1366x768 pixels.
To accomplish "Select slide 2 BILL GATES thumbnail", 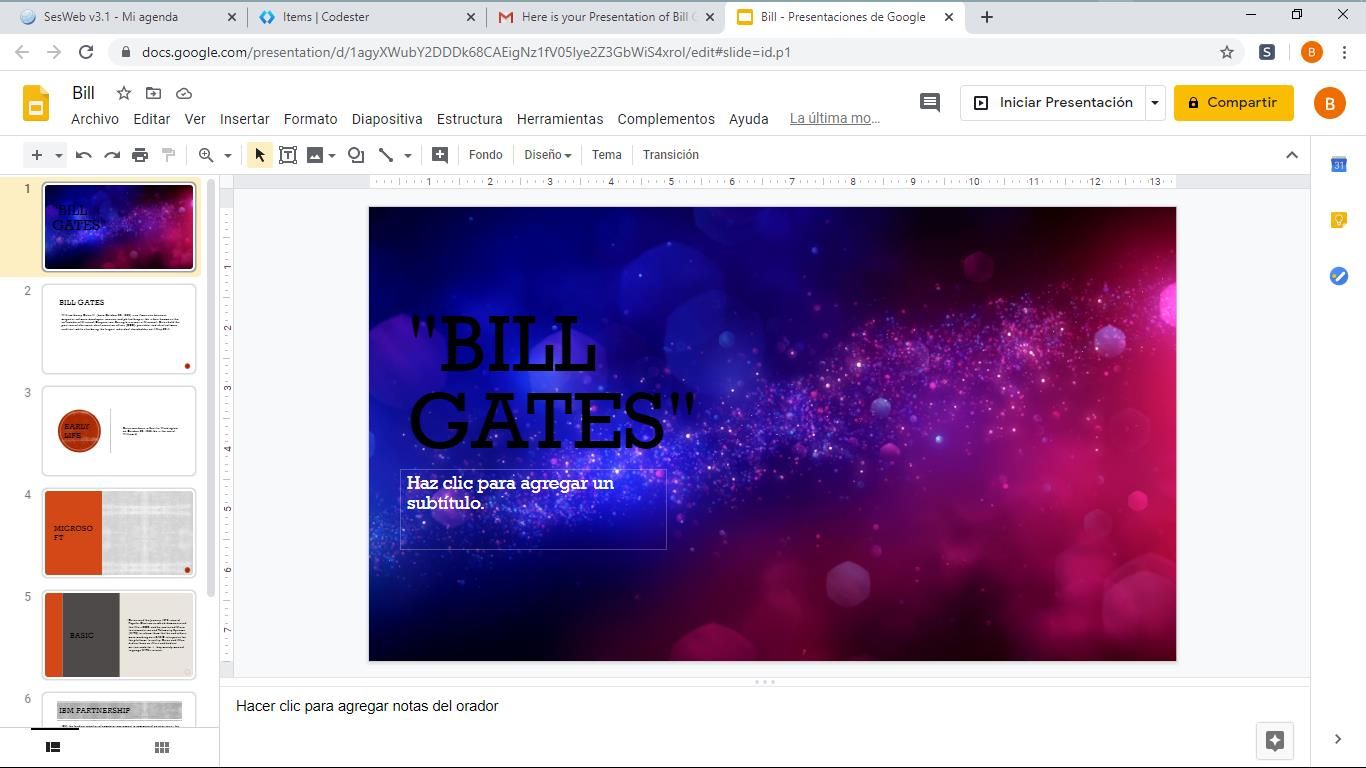I will [119, 329].
